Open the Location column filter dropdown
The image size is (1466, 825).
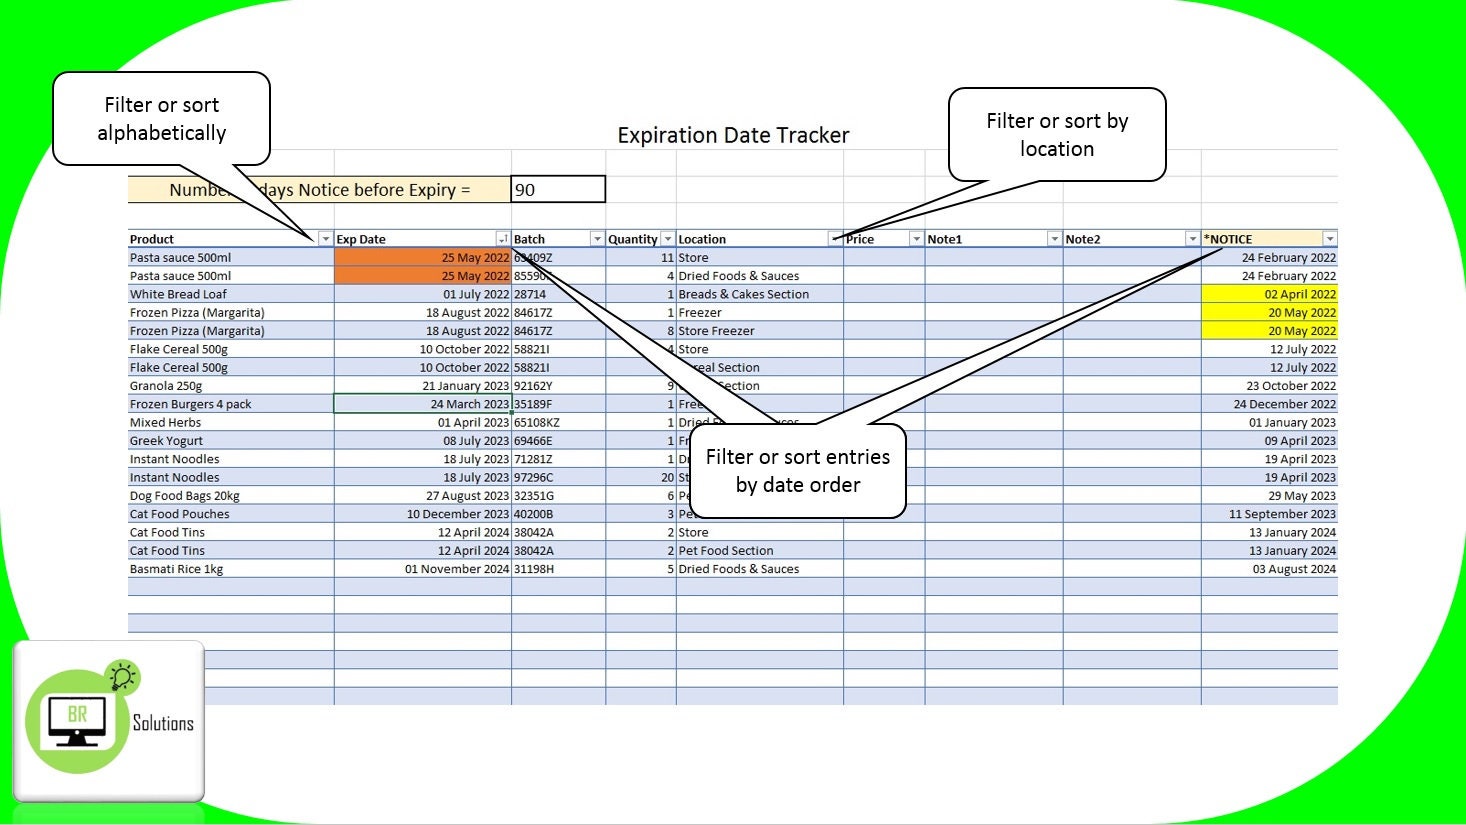click(x=835, y=238)
